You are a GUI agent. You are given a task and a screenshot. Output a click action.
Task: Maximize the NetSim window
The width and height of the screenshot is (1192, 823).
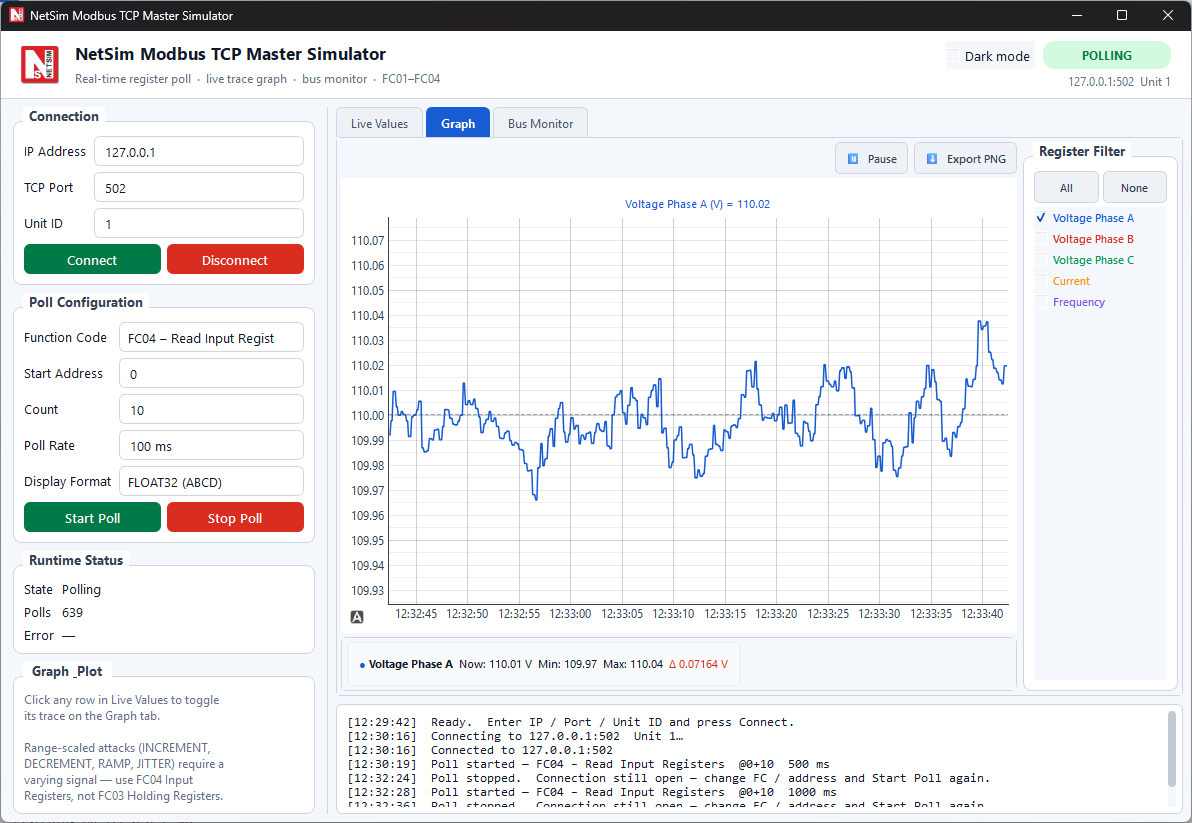(x=1121, y=15)
